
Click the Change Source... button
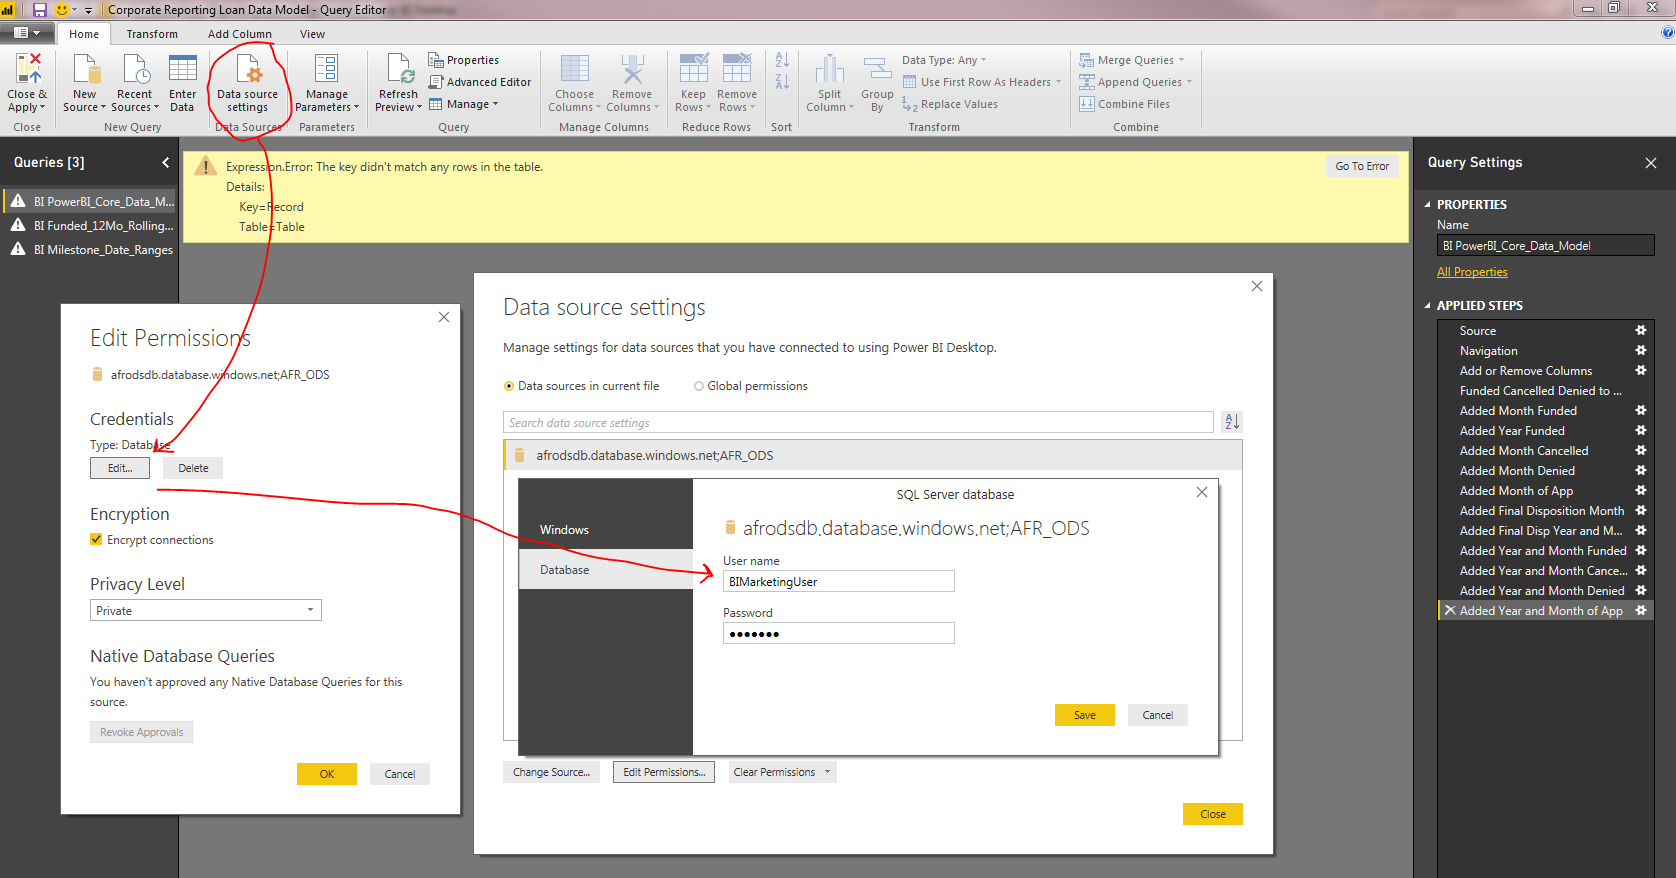point(551,772)
